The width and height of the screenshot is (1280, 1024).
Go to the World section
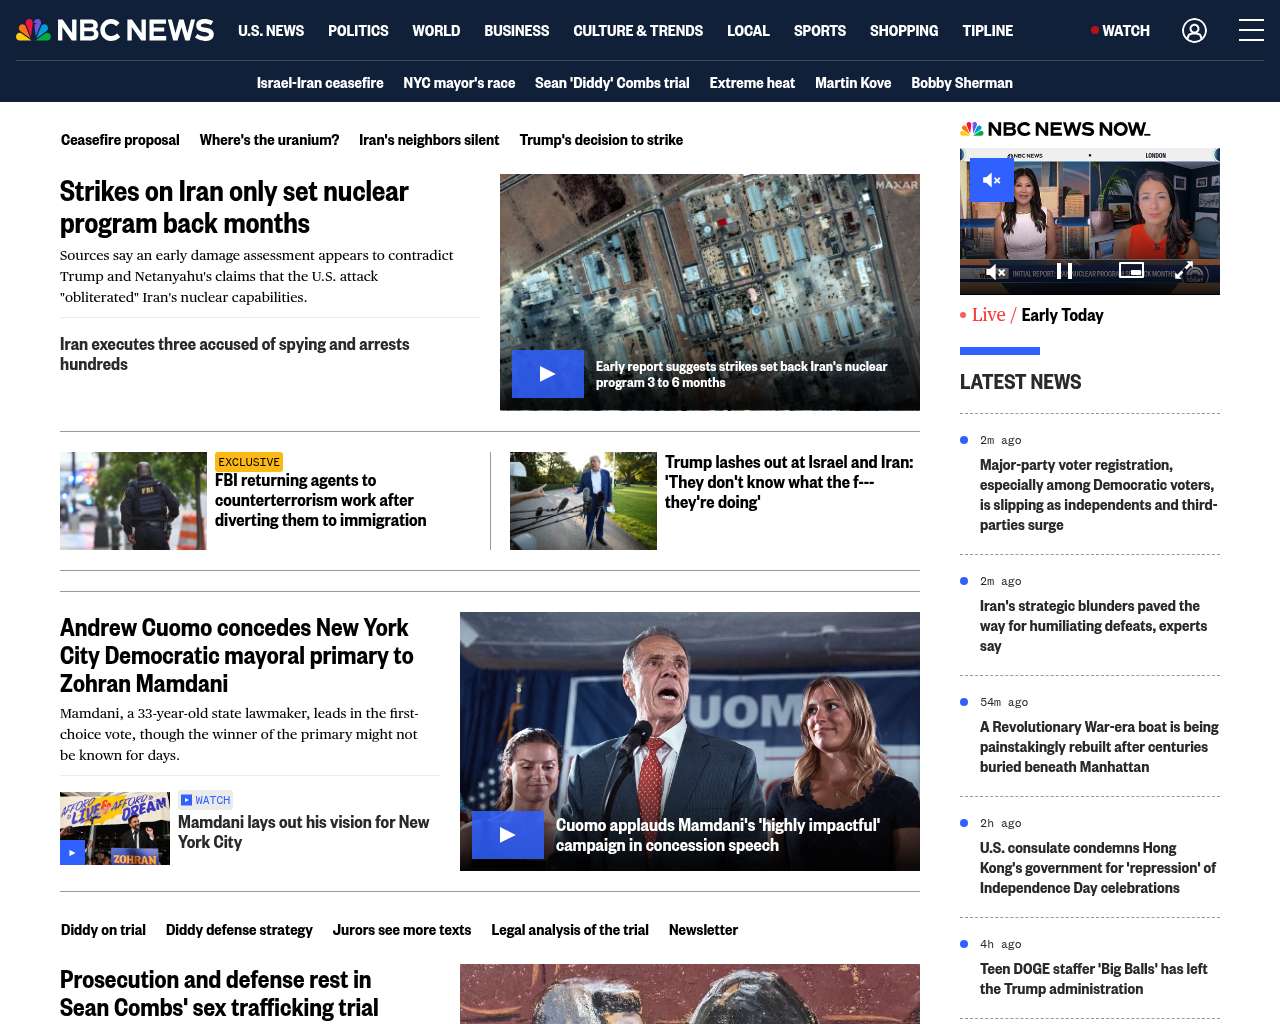coord(436,31)
